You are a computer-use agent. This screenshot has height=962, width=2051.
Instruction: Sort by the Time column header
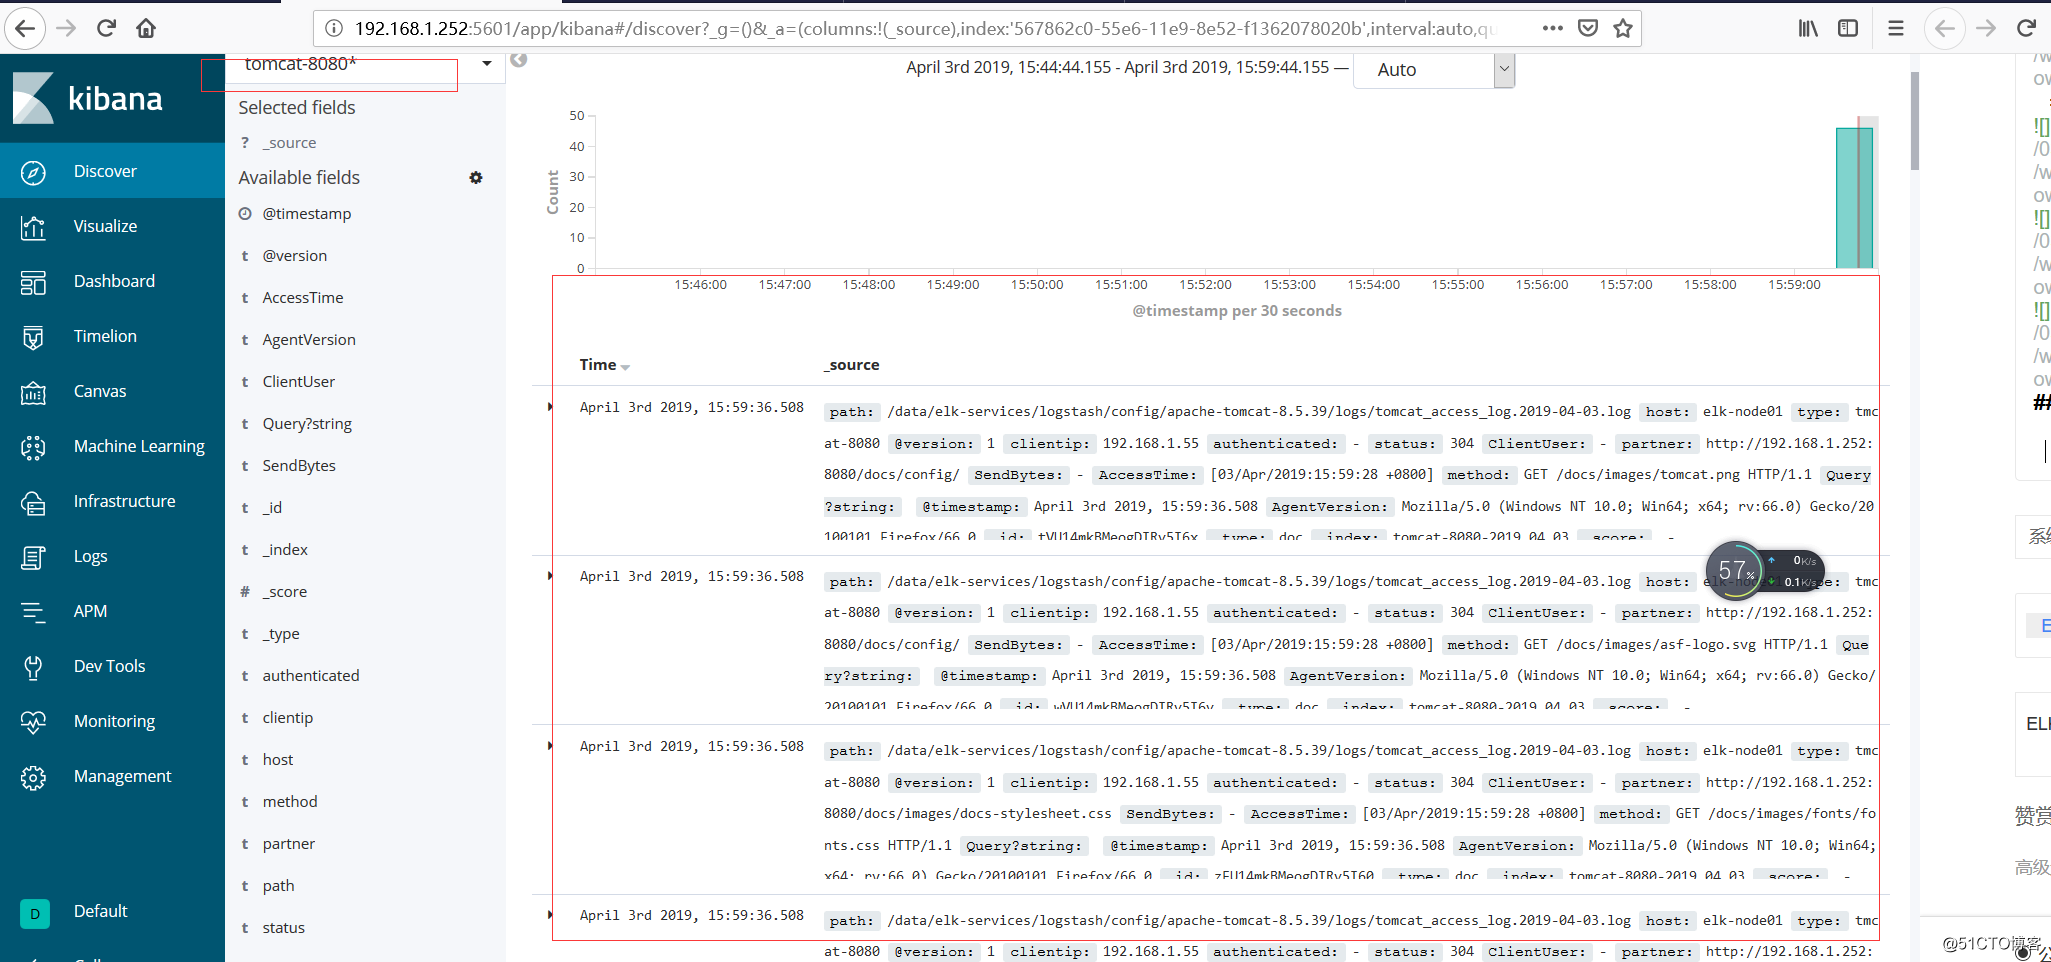[604, 365]
